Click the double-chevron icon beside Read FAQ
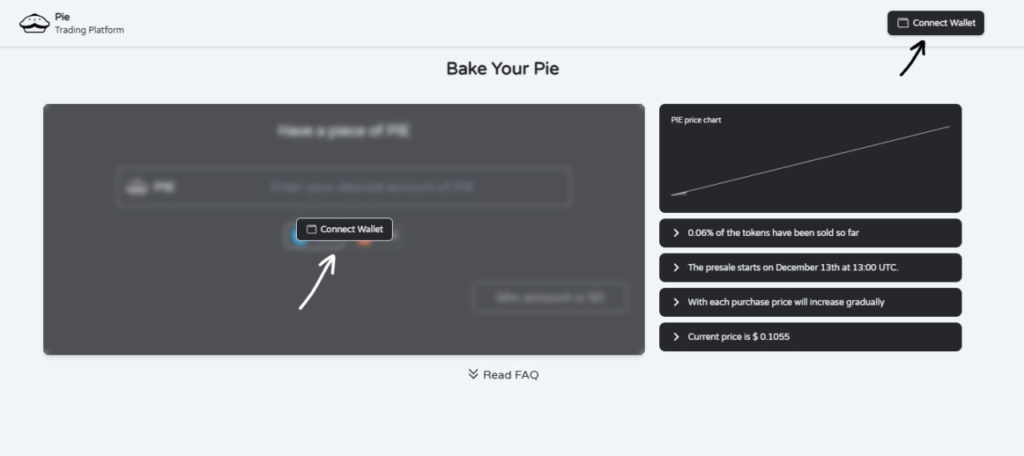This screenshot has width=1024, height=456. [x=473, y=374]
